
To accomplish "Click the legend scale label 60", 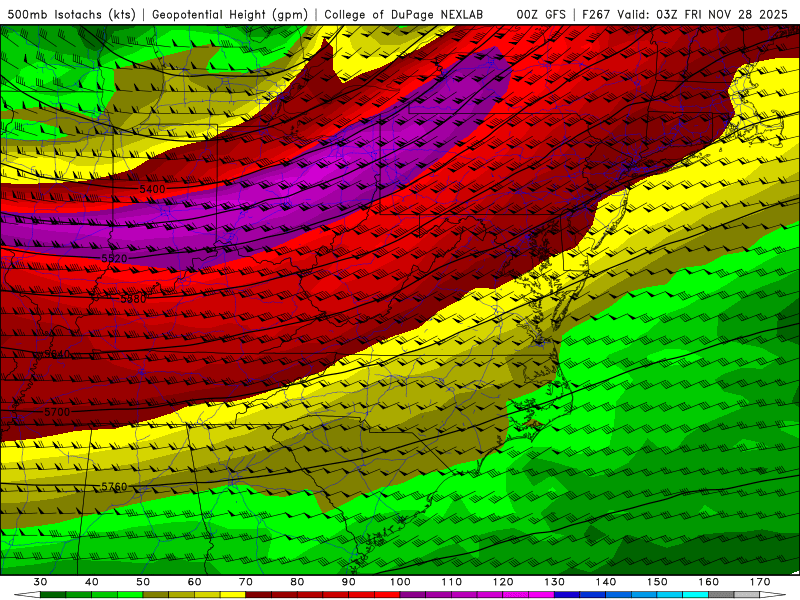I will [x=194, y=582].
